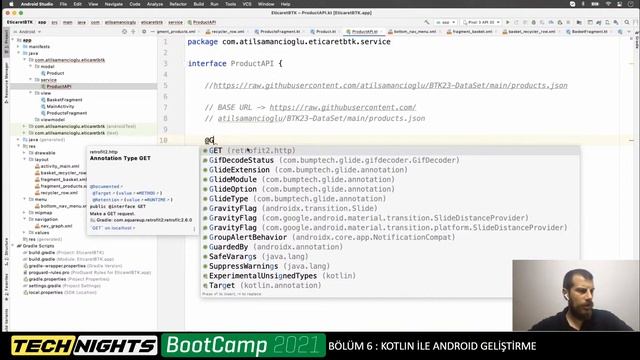Image resolution: width=640 pixels, height=360 pixels.
Task: Open the Structure side tool window
Action: [x=6, y=252]
